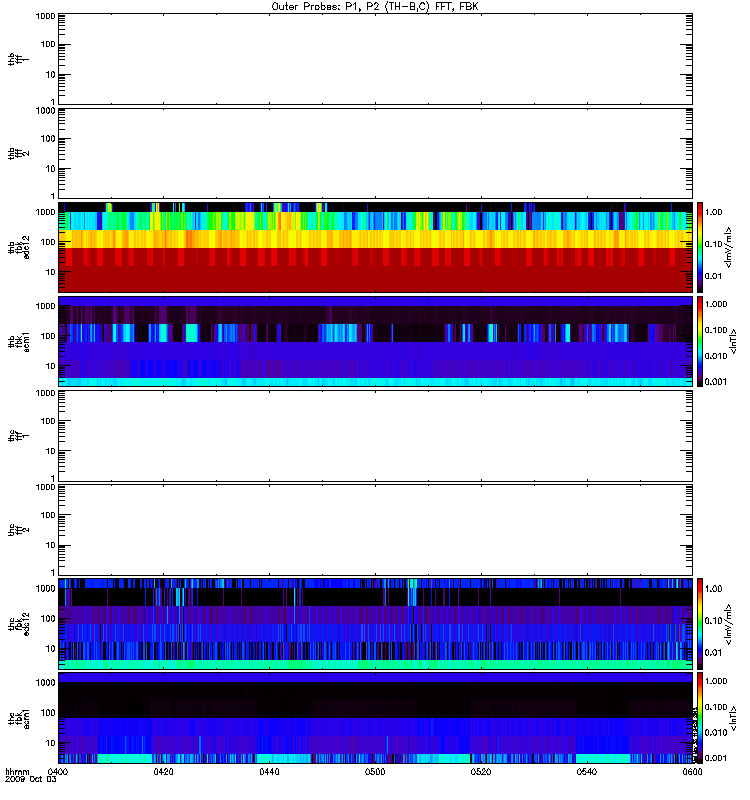Select the 0600 time axis label
The image size is (750, 800).
point(692,772)
